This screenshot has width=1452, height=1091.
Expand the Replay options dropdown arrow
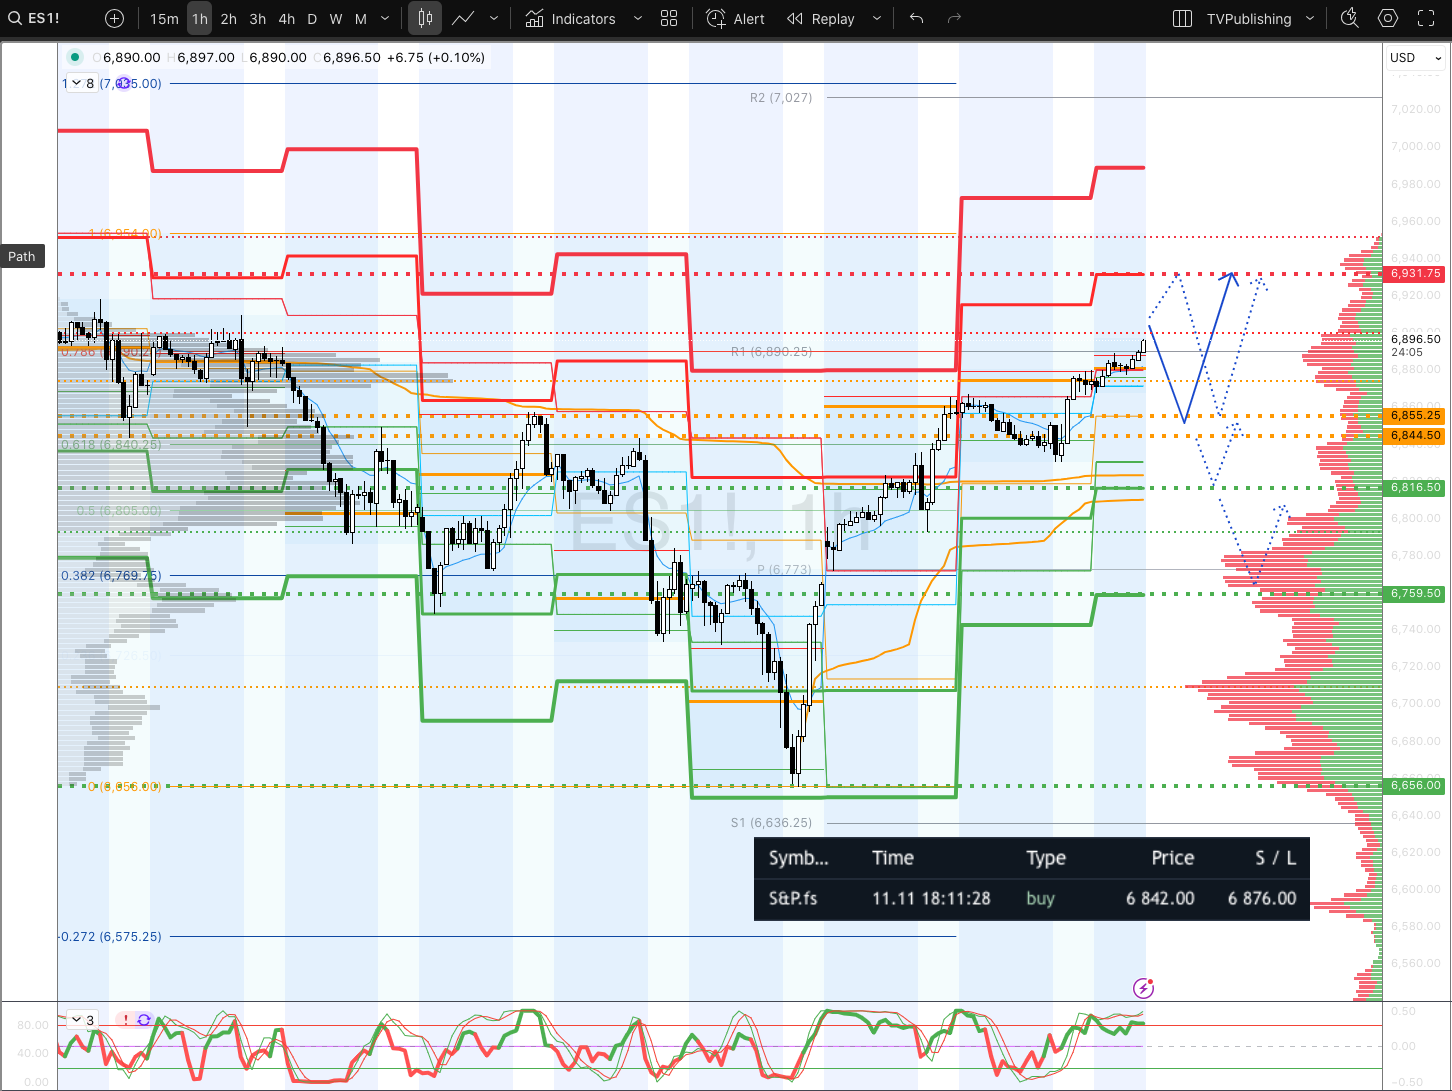[x=877, y=19]
